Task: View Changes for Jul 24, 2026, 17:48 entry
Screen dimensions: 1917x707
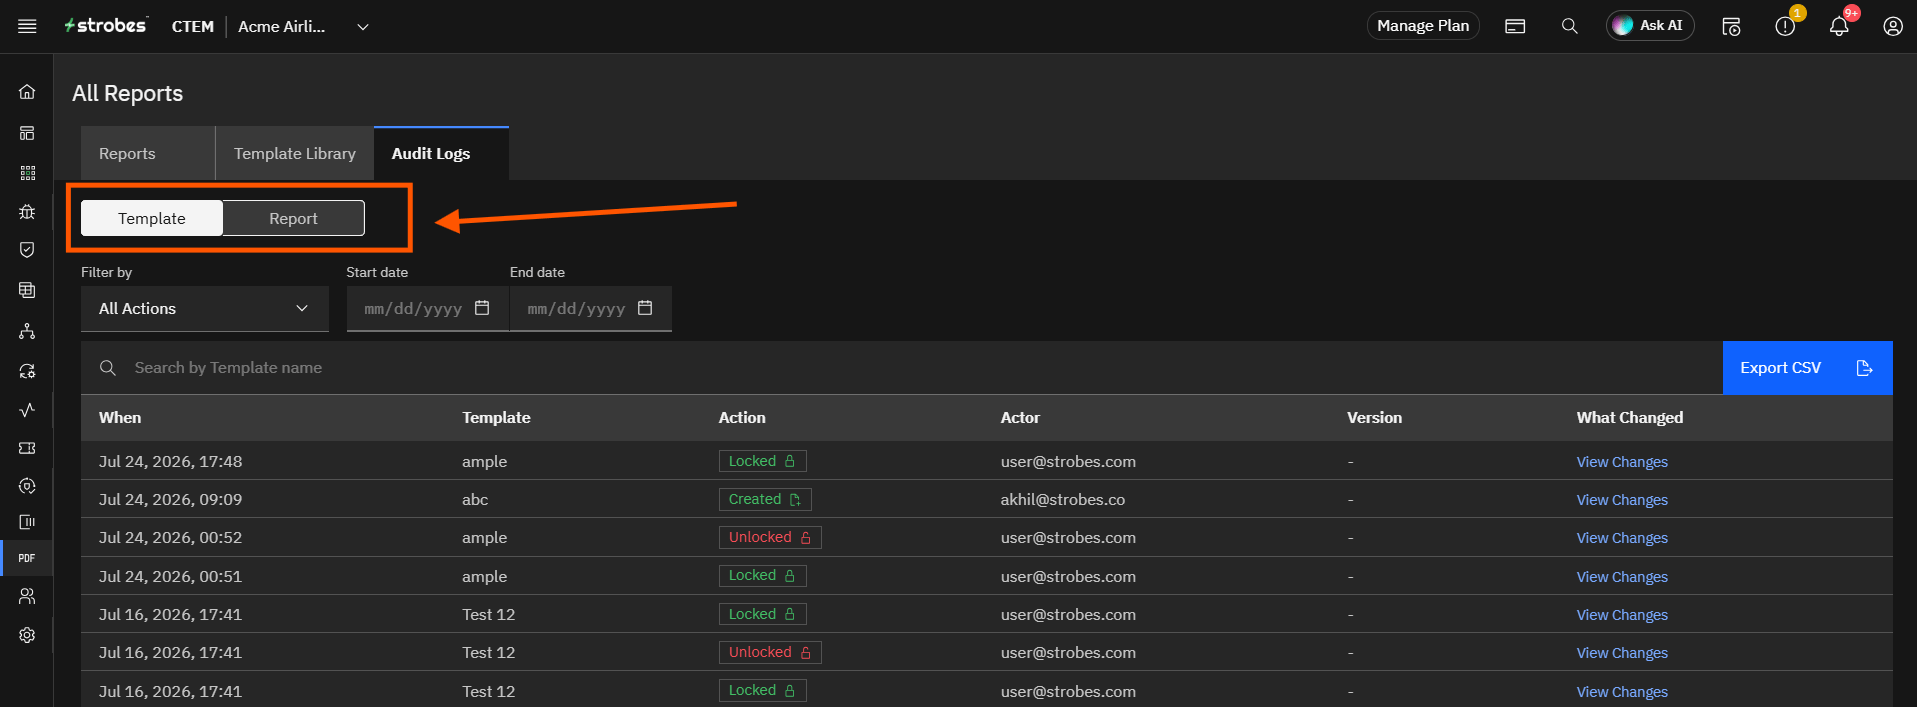Action: (x=1622, y=462)
